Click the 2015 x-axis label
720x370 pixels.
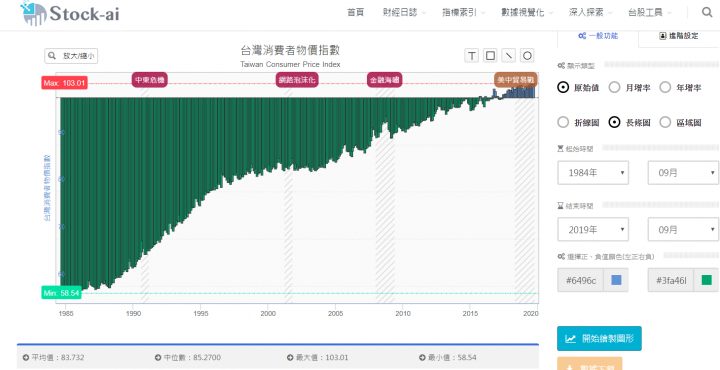click(470, 314)
